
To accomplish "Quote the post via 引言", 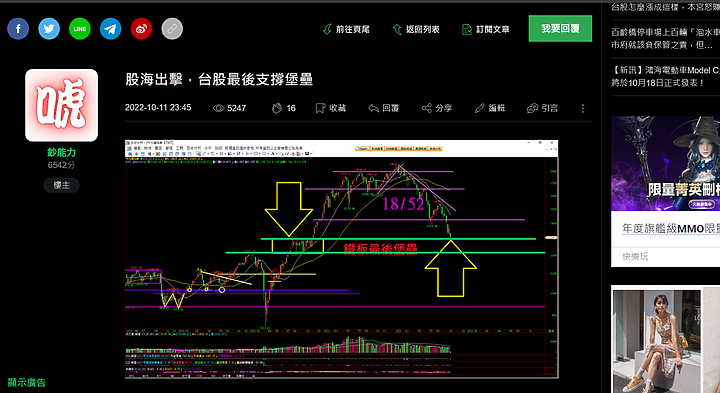I will click(542, 108).
